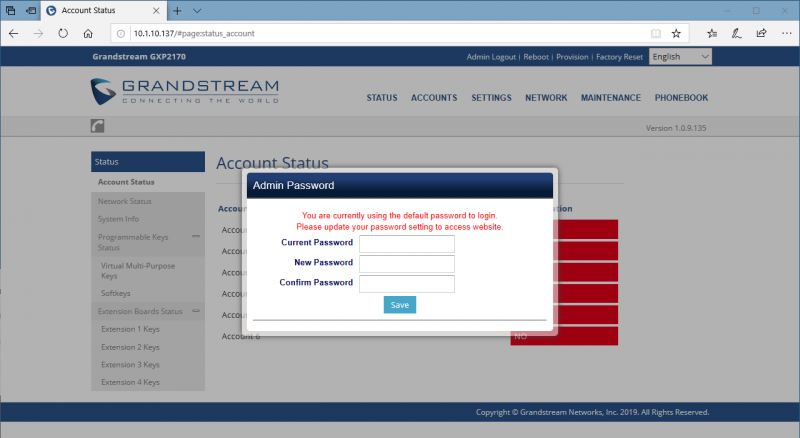Select Virtual Multi-Purpose Keys
The width and height of the screenshot is (800, 438).
pos(138,271)
